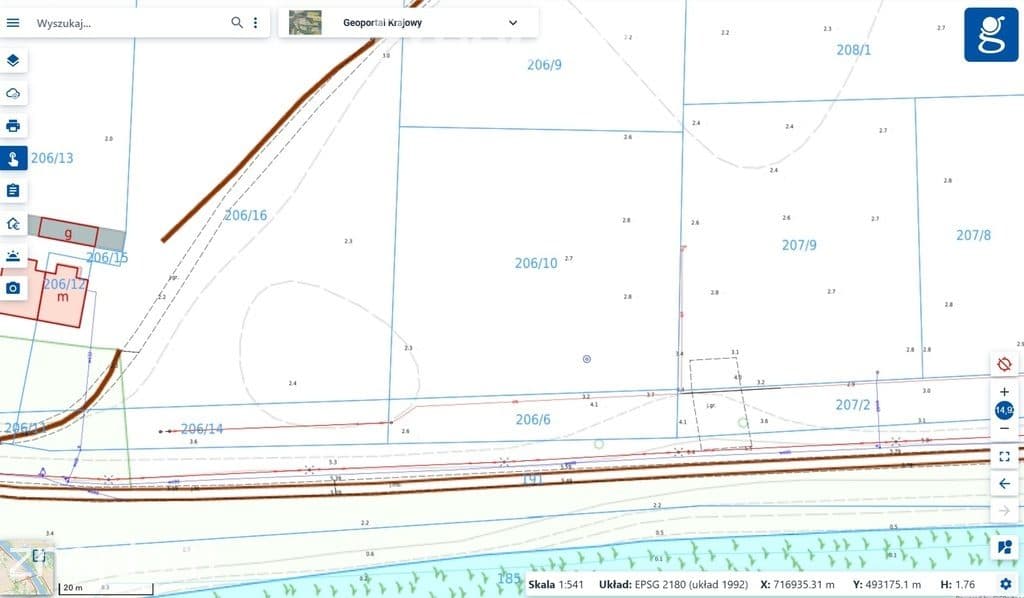Viewport: 1024px width, 598px height.
Task: Click parcel label 206/9
Action: click(544, 65)
